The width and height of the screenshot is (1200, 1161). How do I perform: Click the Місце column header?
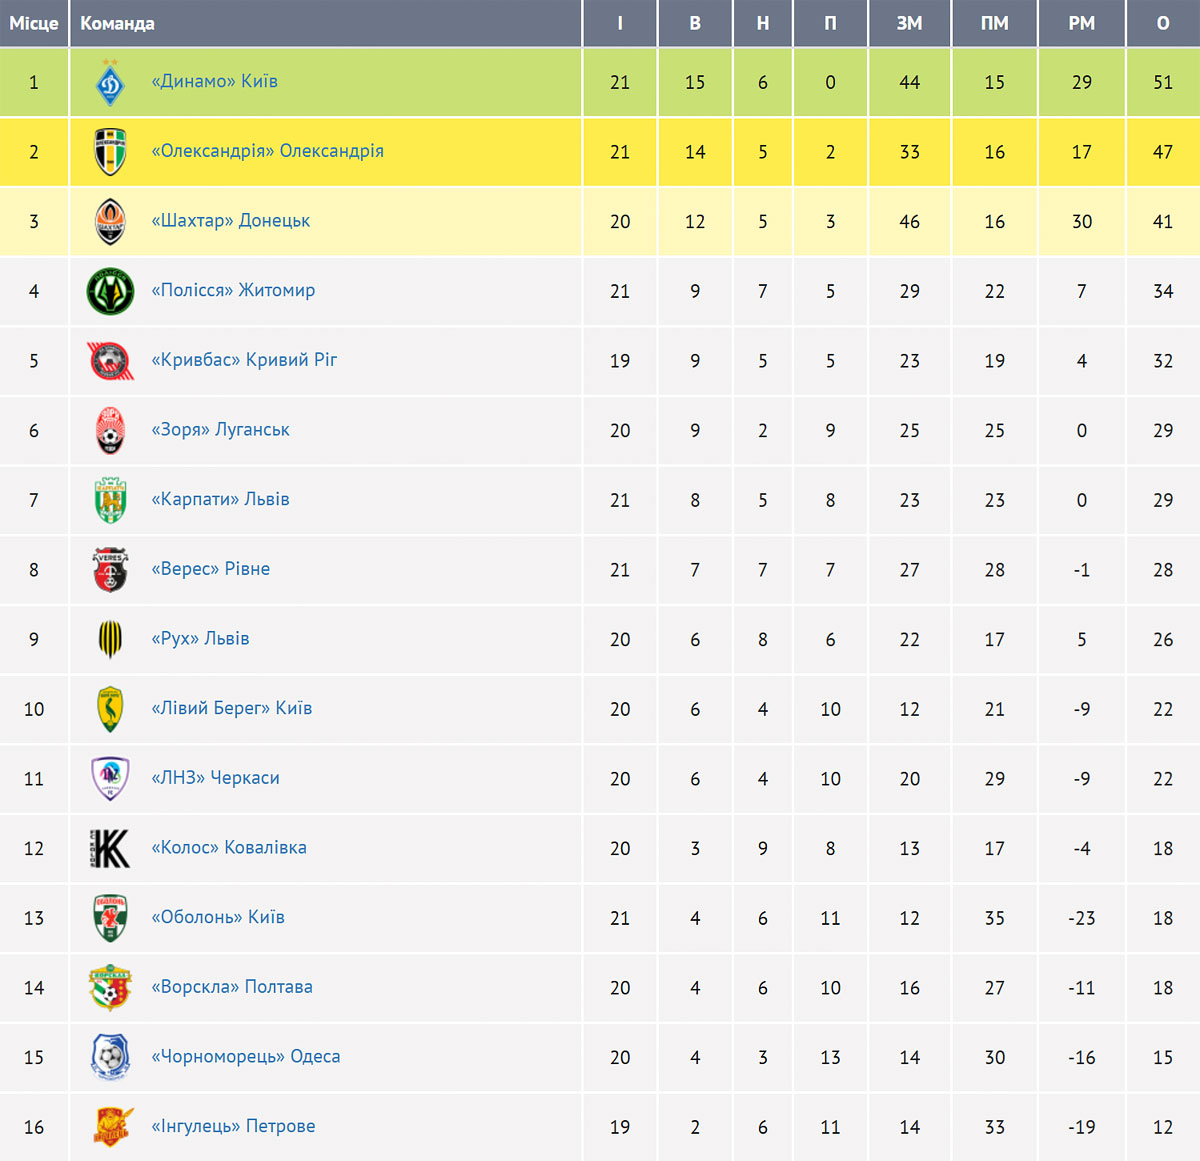click(34, 23)
